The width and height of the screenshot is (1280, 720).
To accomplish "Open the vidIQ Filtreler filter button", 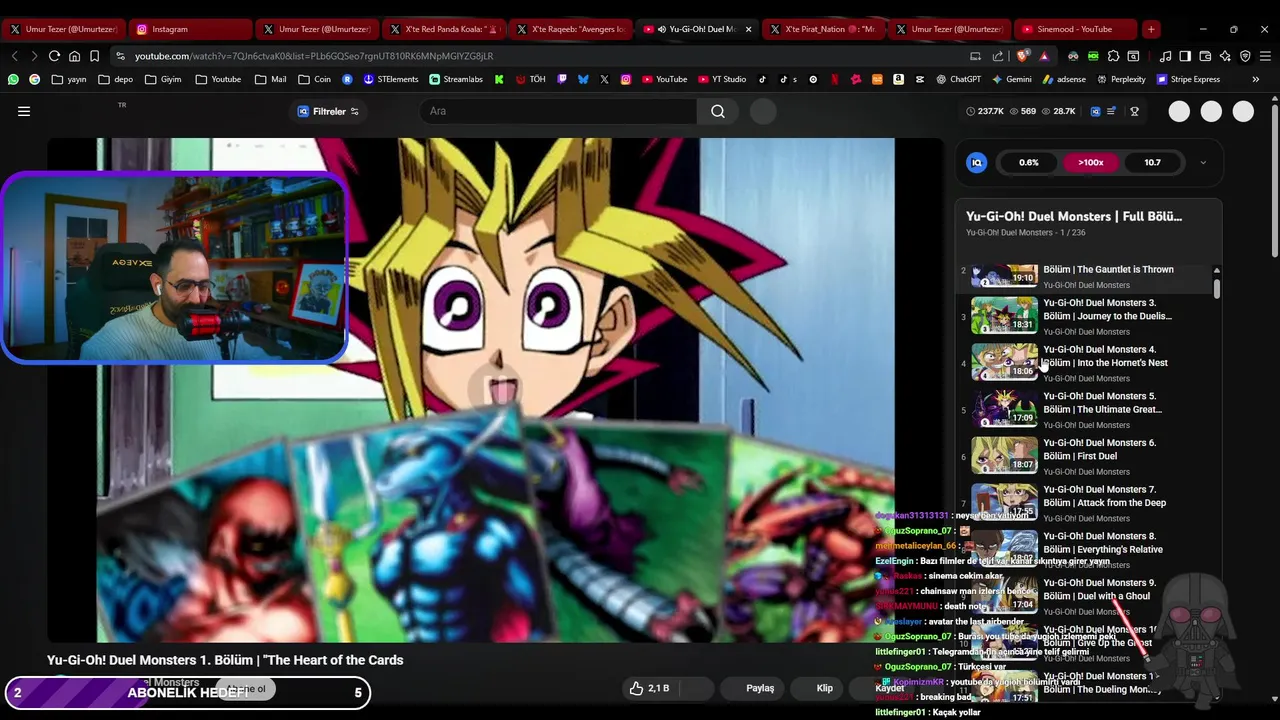I will 329,111.
